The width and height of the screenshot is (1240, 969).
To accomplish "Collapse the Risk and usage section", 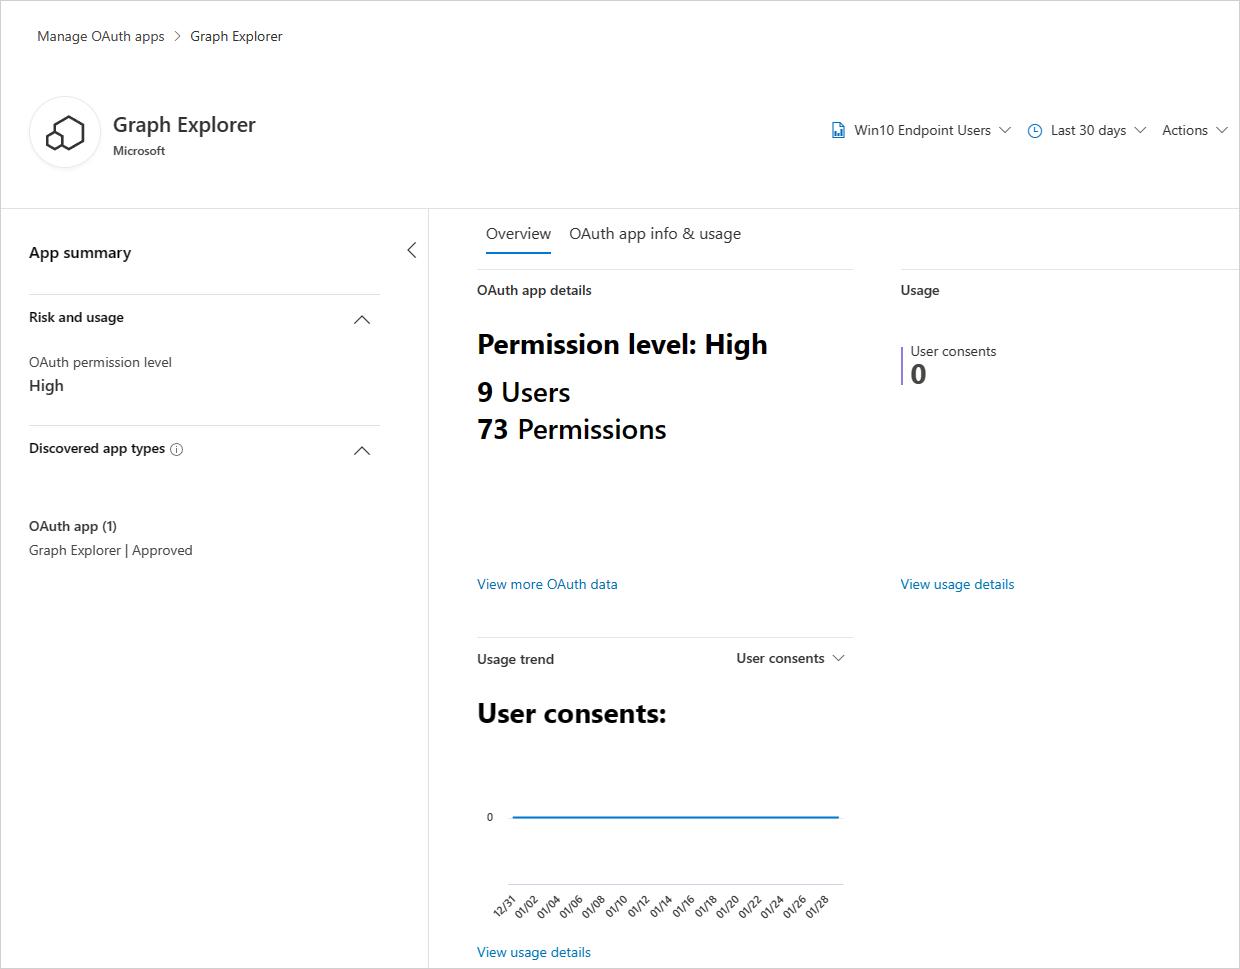I will 362,319.
